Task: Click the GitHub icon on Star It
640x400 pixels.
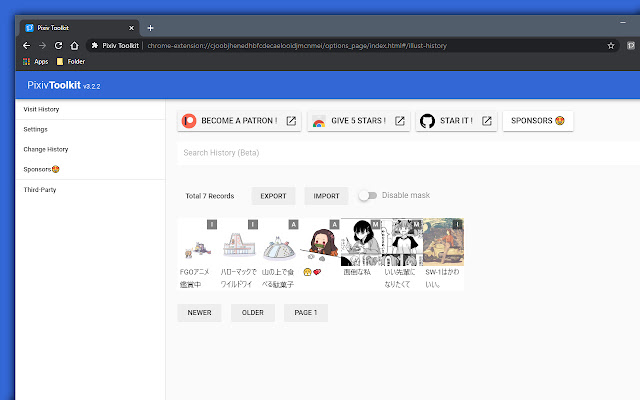Action: 428,121
